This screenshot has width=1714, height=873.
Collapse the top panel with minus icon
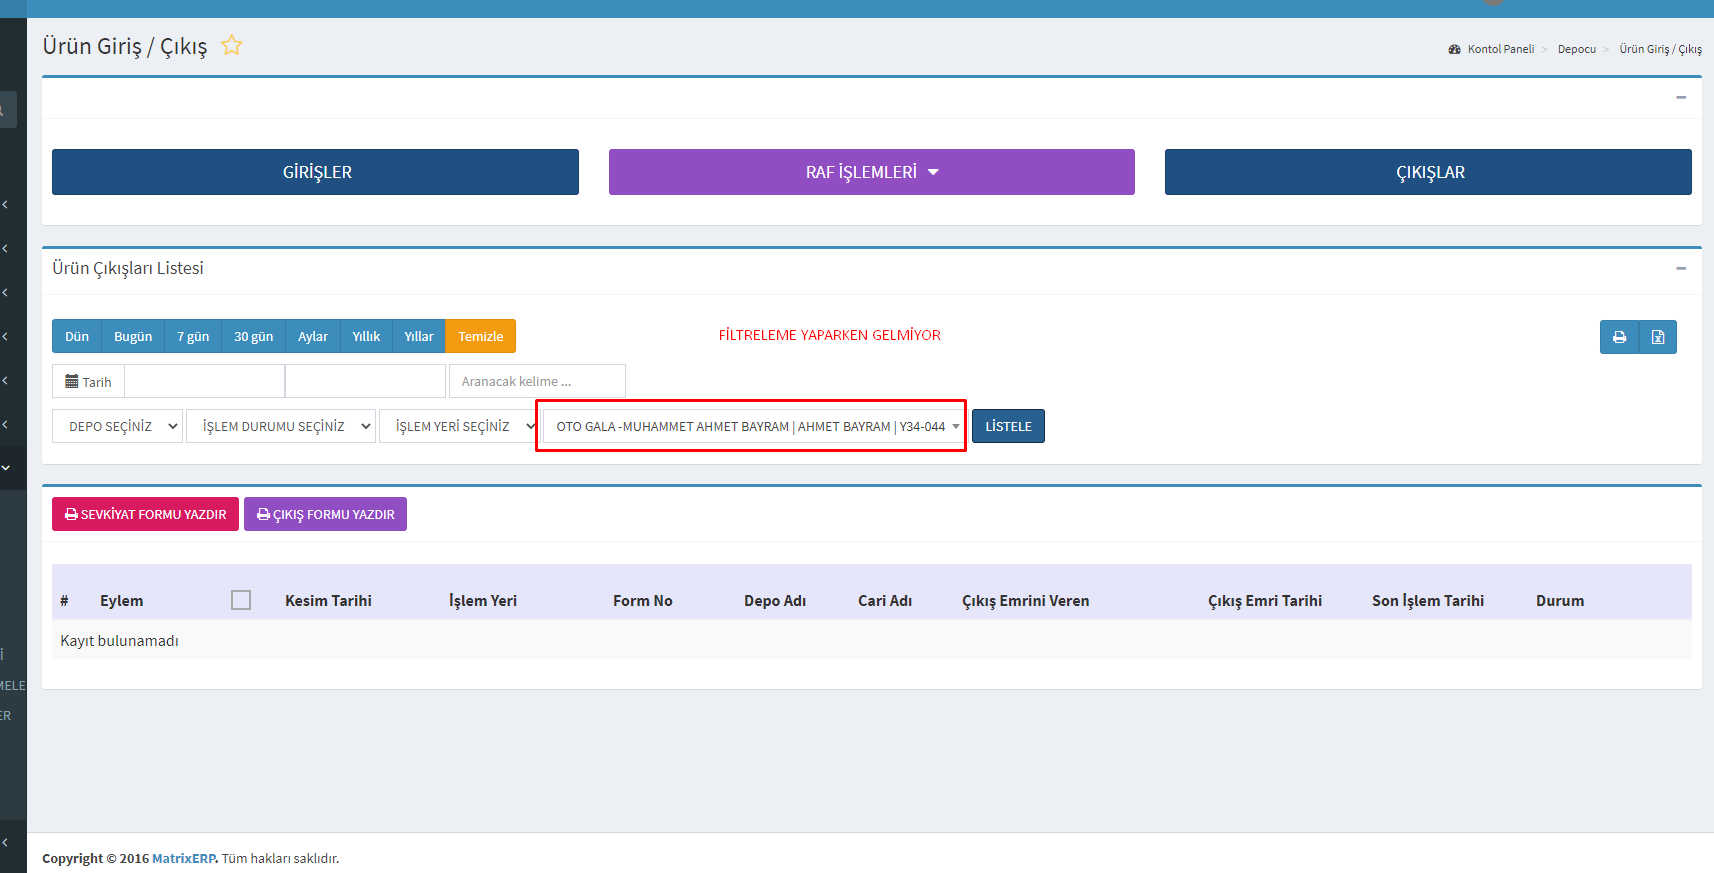(x=1680, y=97)
